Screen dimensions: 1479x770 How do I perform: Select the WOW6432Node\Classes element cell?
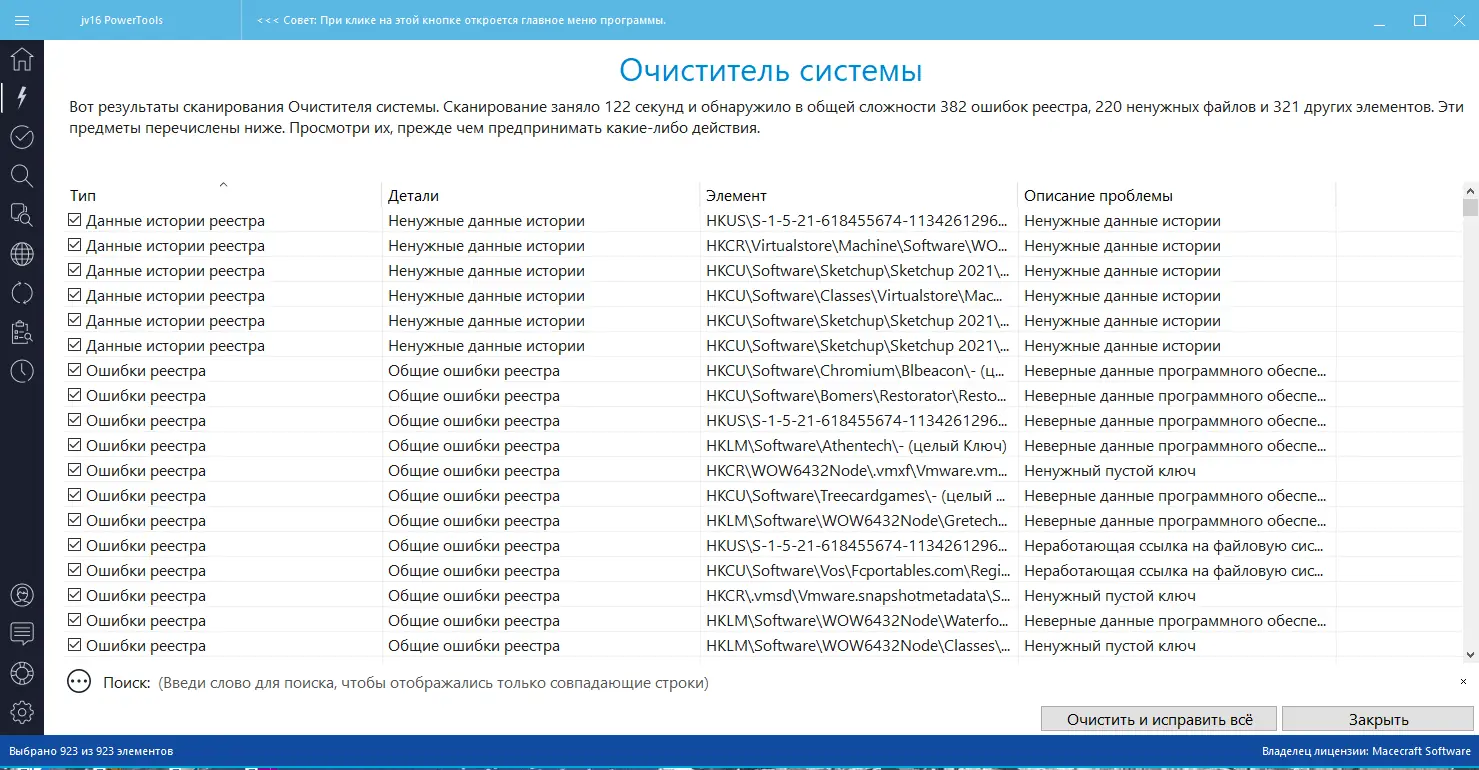859,645
